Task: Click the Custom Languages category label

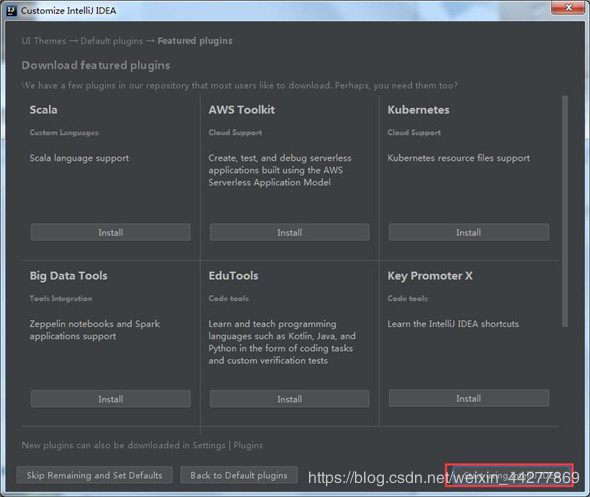Action: coord(64,132)
